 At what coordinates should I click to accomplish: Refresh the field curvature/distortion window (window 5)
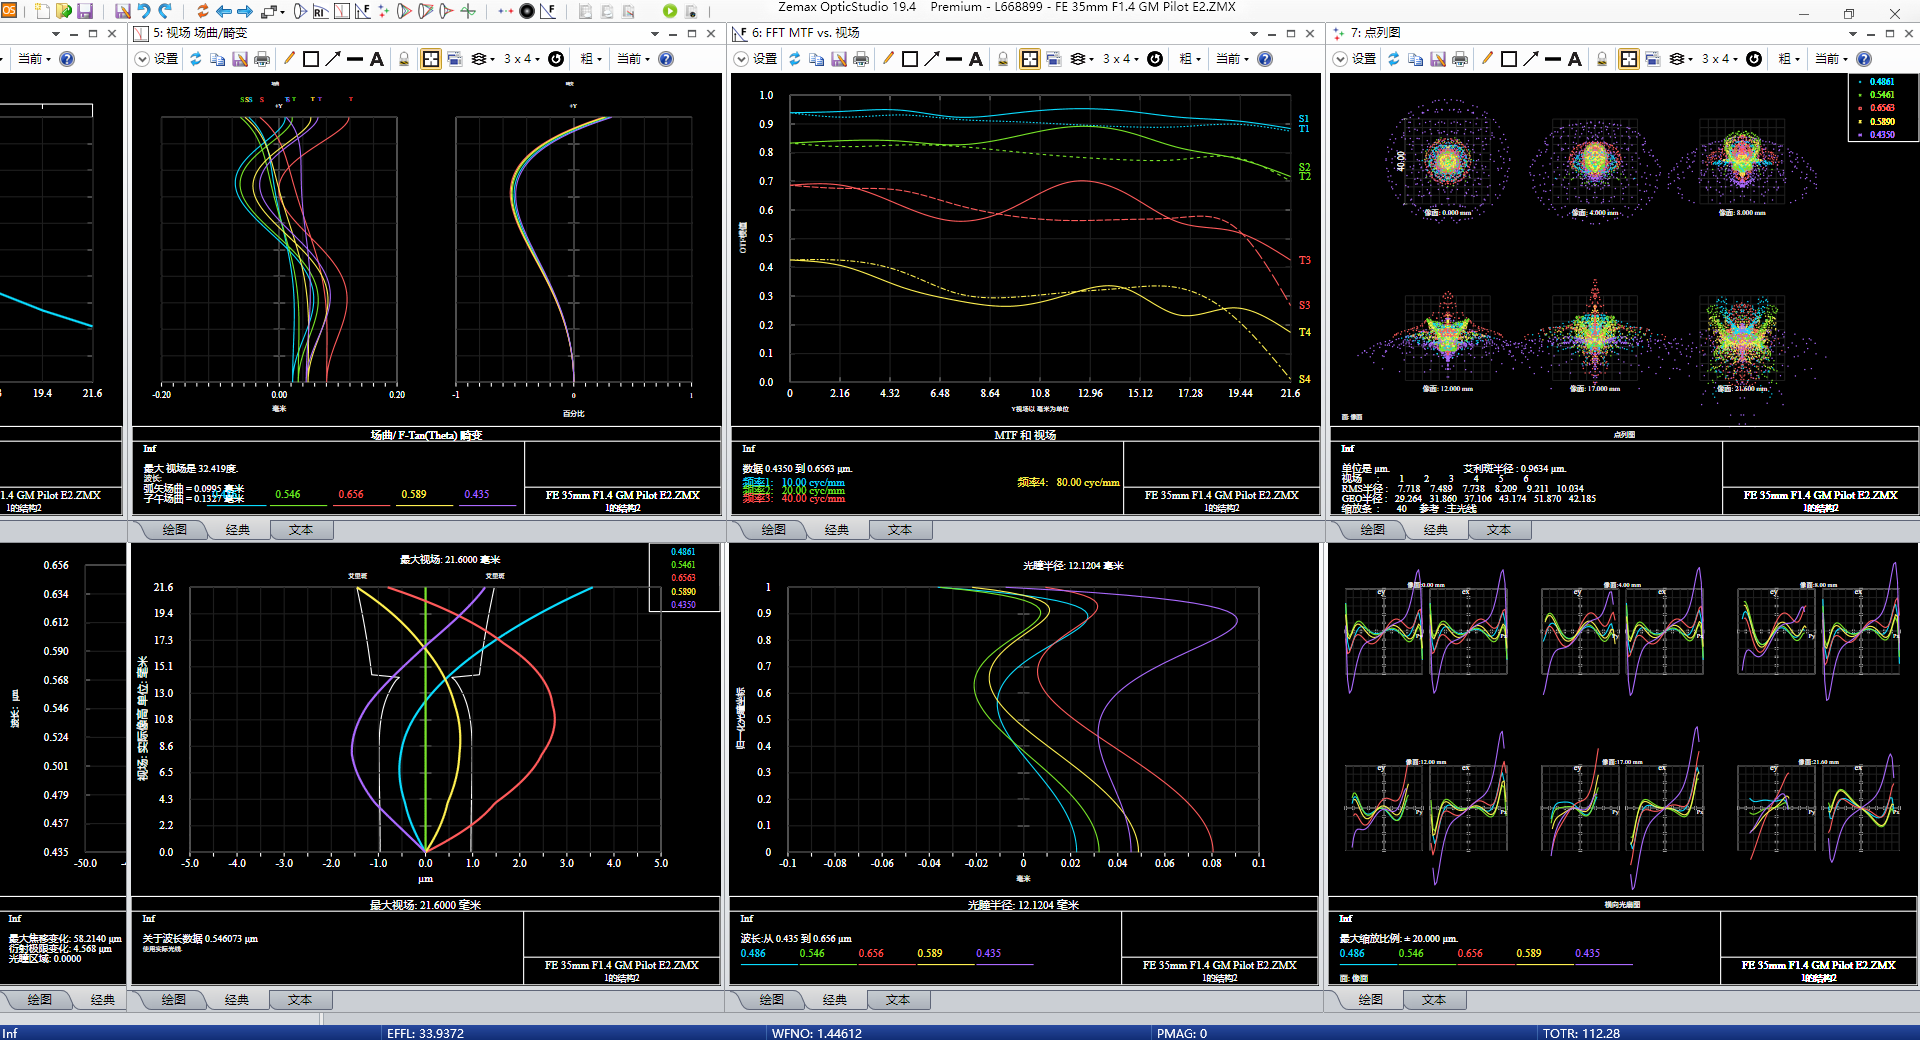(196, 59)
